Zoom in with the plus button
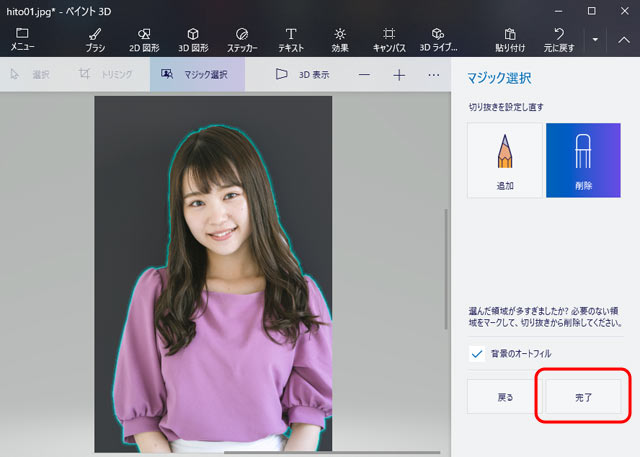Image resolution: width=640 pixels, height=457 pixels. (x=399, y=75)
